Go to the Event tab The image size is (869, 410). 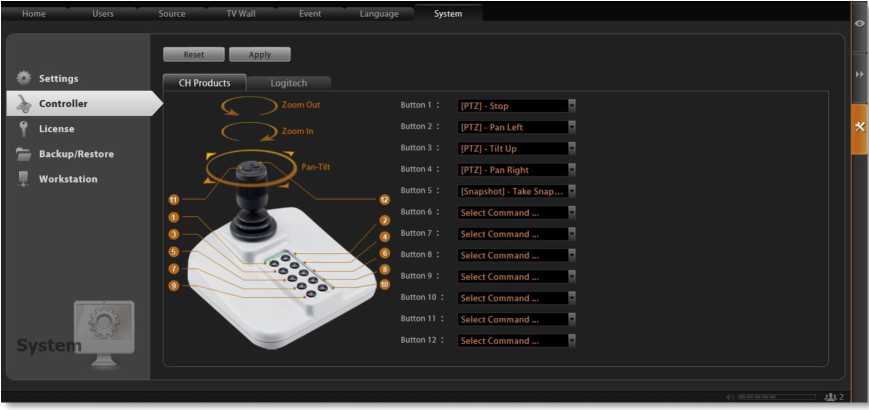pyautogui.click(x=311, y=14)
